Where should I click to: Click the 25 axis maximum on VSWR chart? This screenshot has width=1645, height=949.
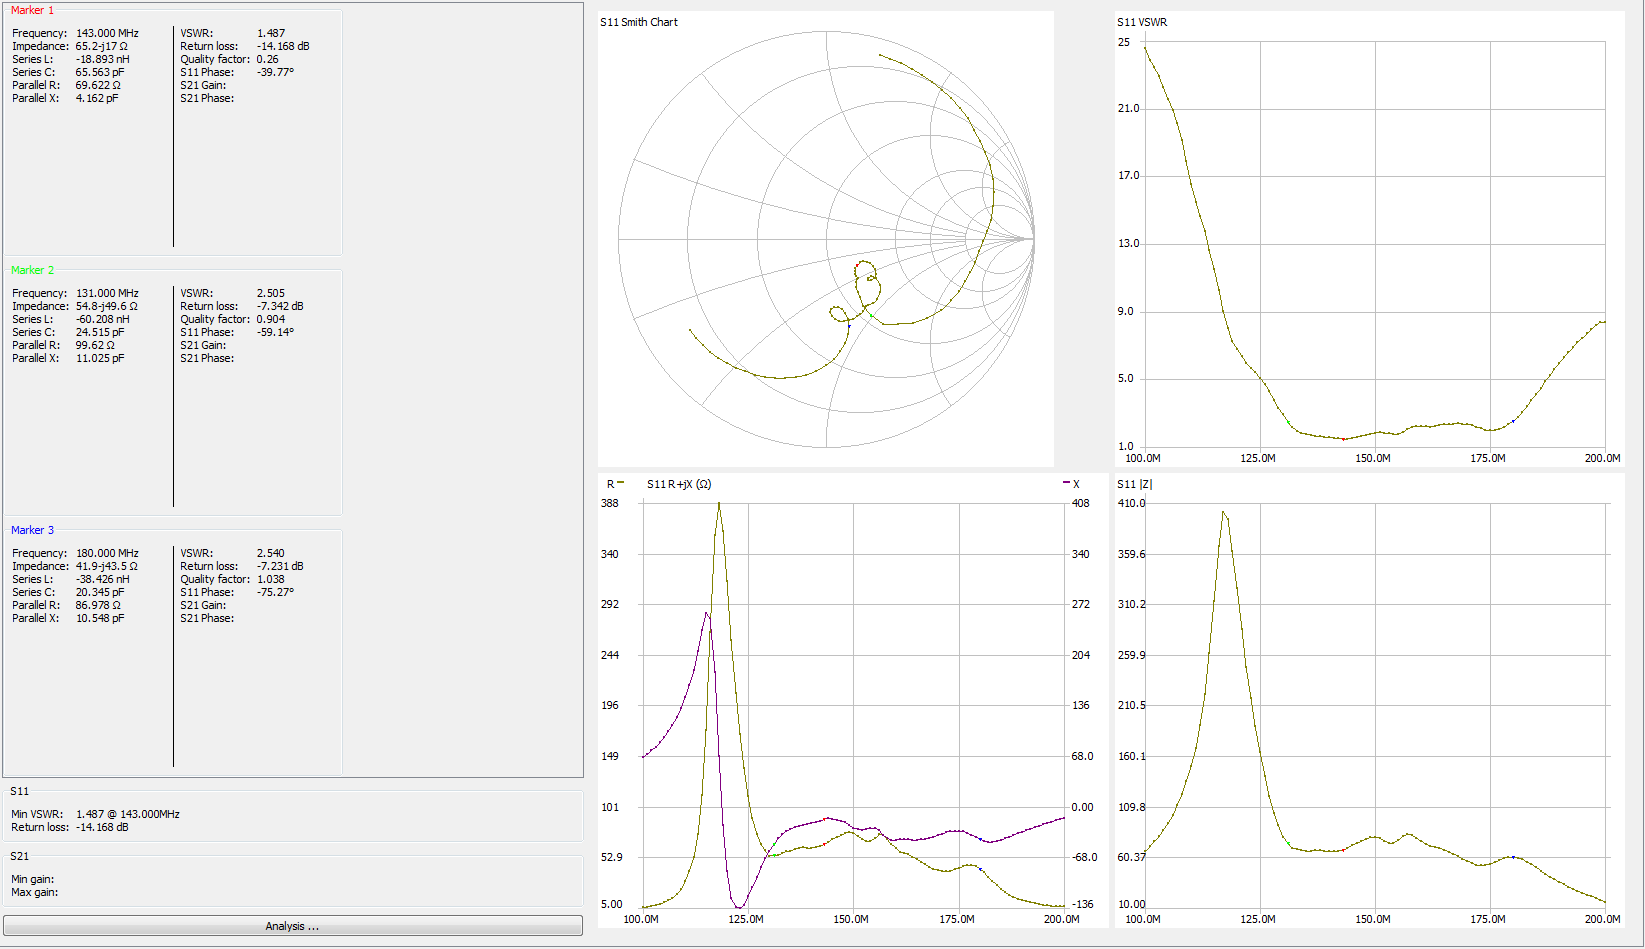pyautogui.click(x=1124, y=42)
